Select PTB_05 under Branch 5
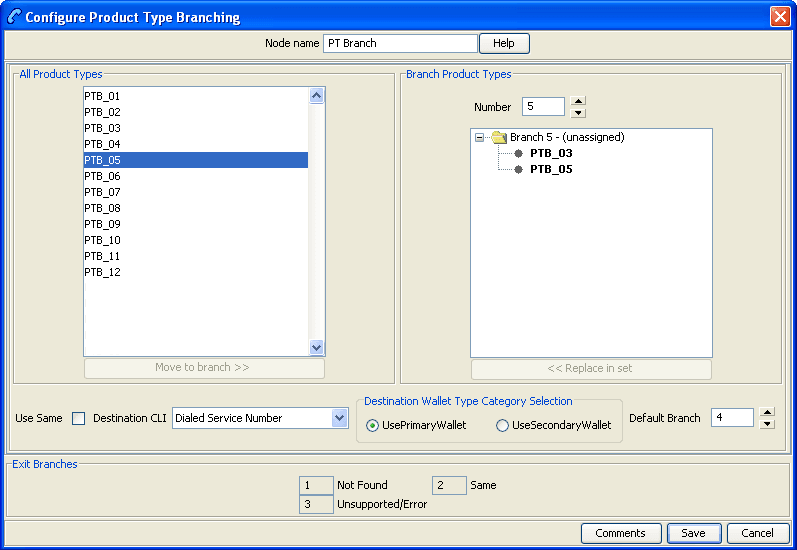The width and height of the screenshot is (797, 550). (551, 169)
